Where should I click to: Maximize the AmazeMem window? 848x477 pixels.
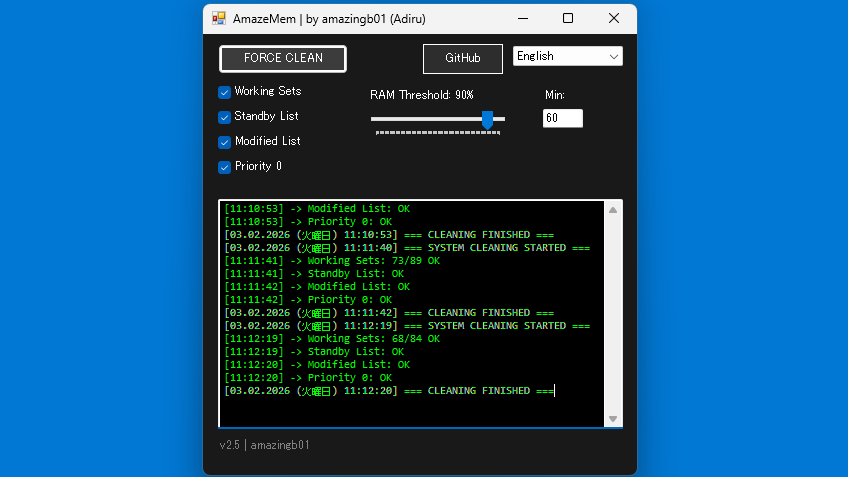(568, 18)
